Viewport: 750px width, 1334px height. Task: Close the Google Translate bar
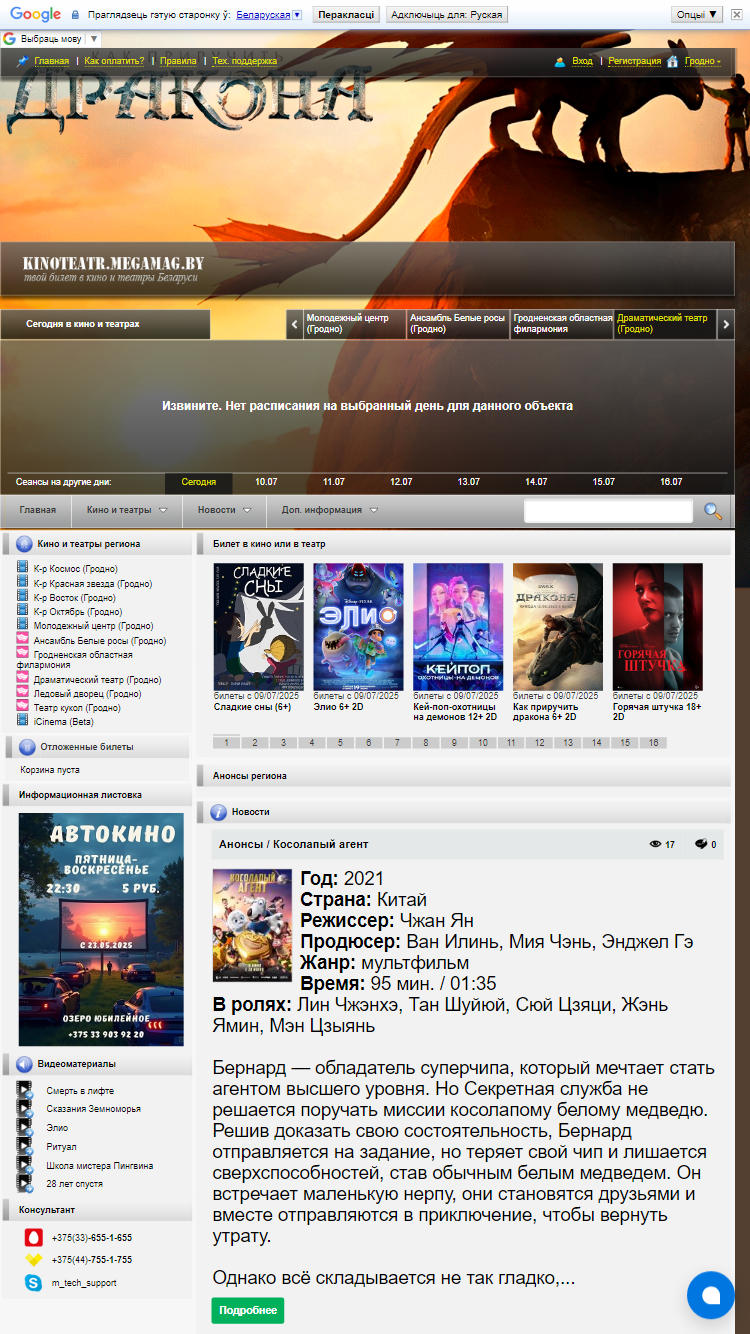point(738,15)
